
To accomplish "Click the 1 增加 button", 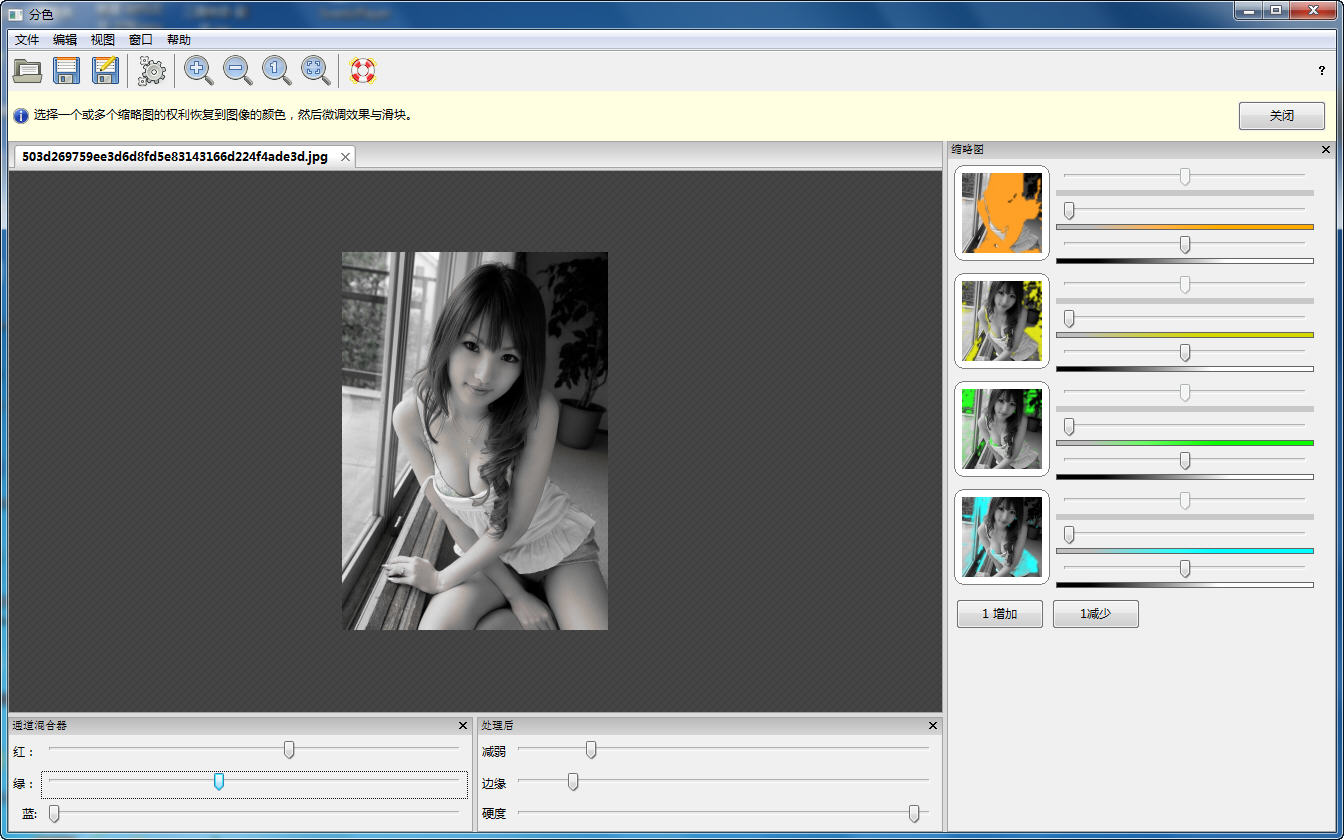I will 1000,614.
